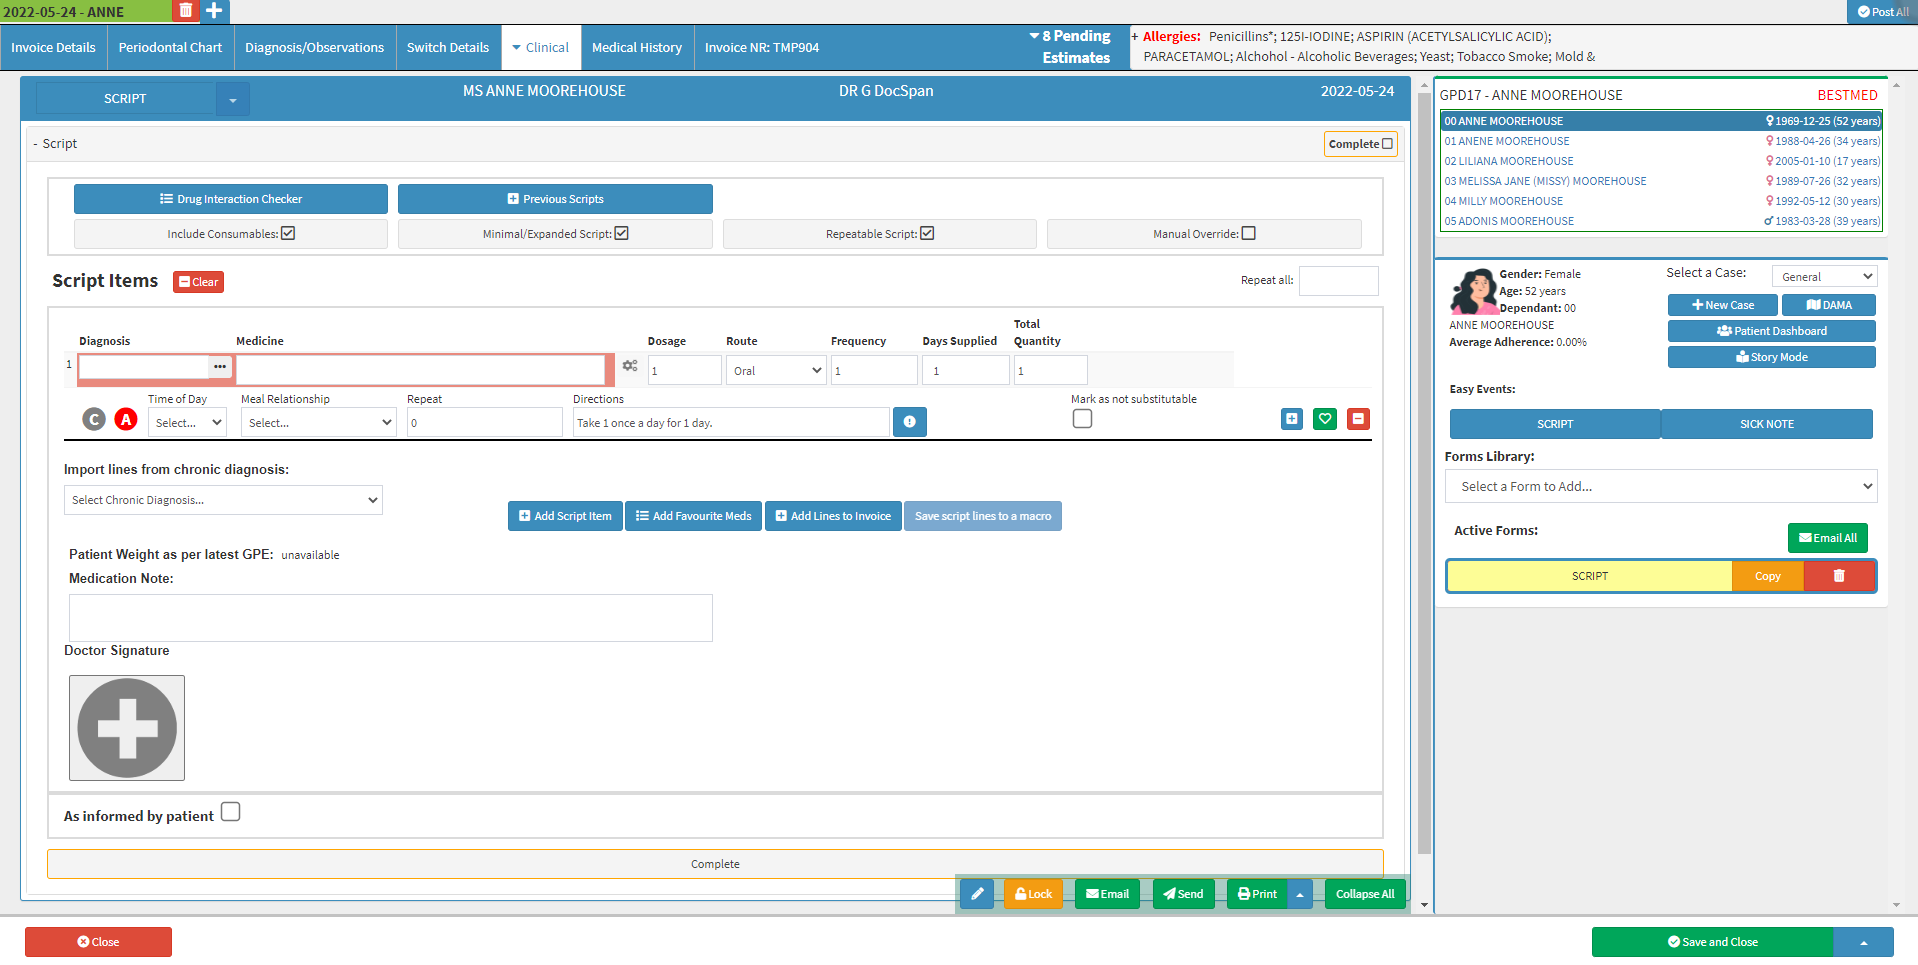Add doctor signature via plus thumbnail
This screenshot has height=965, width=1918.
coord(127,728)
